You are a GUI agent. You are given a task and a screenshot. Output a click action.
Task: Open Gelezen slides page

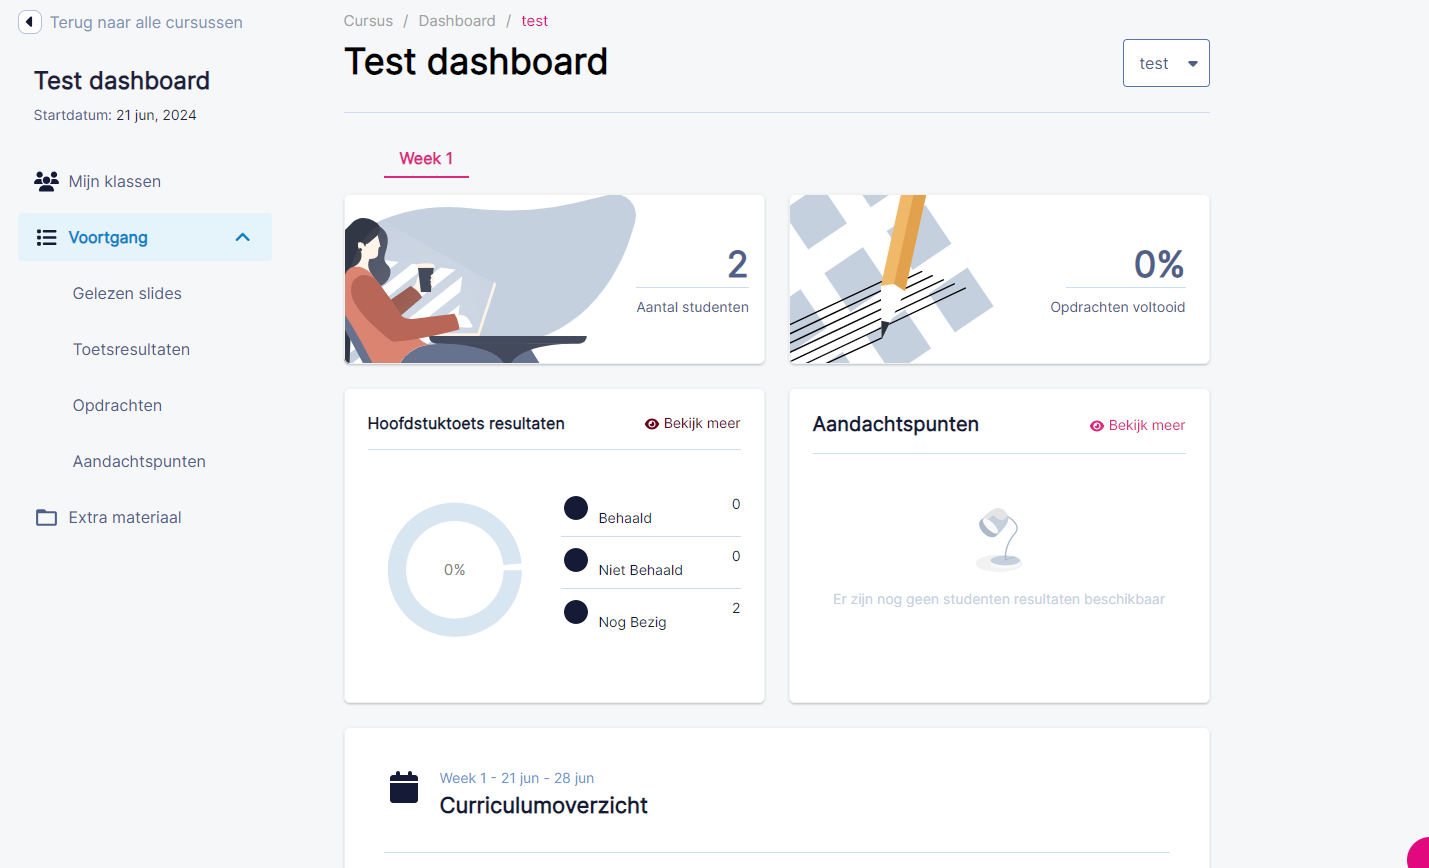coord(127,293)
